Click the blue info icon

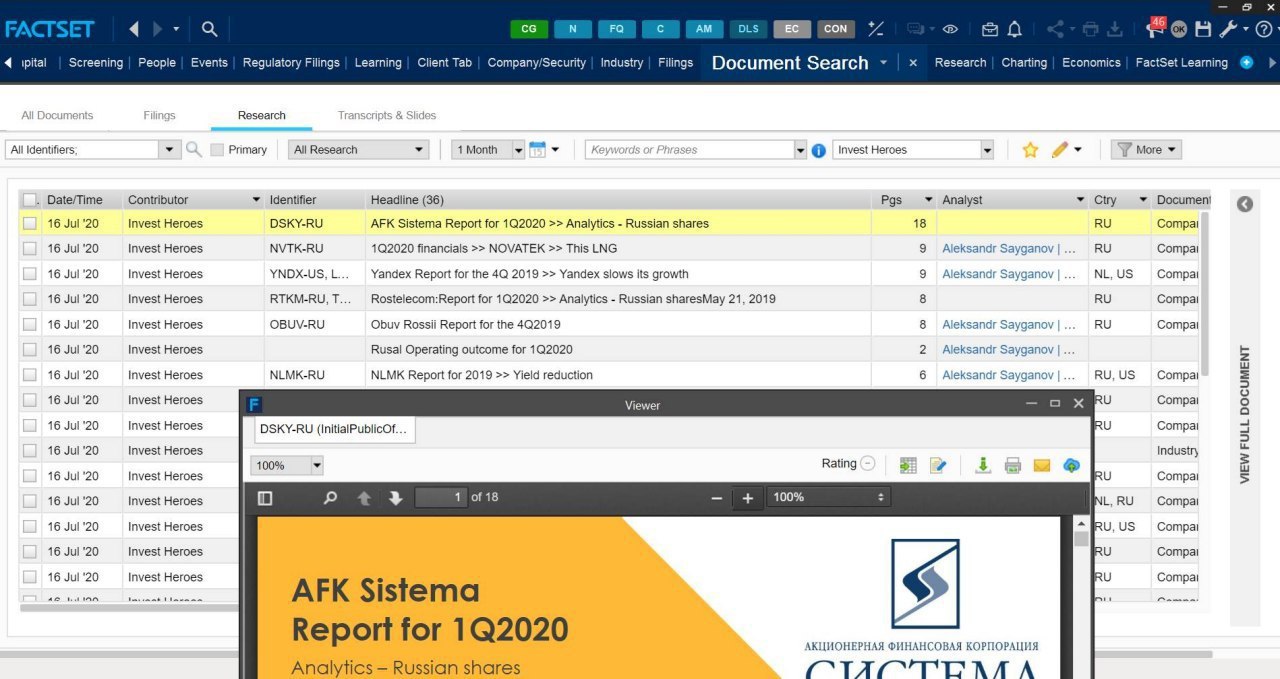point(818,150)
